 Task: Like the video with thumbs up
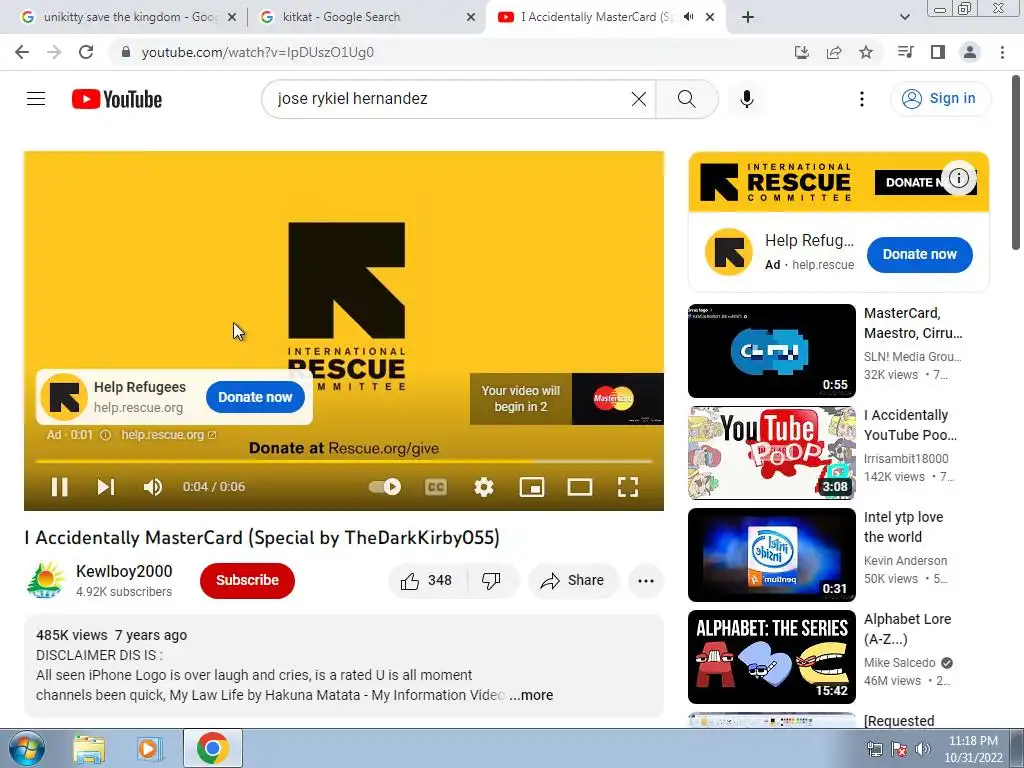pos(427,581)
